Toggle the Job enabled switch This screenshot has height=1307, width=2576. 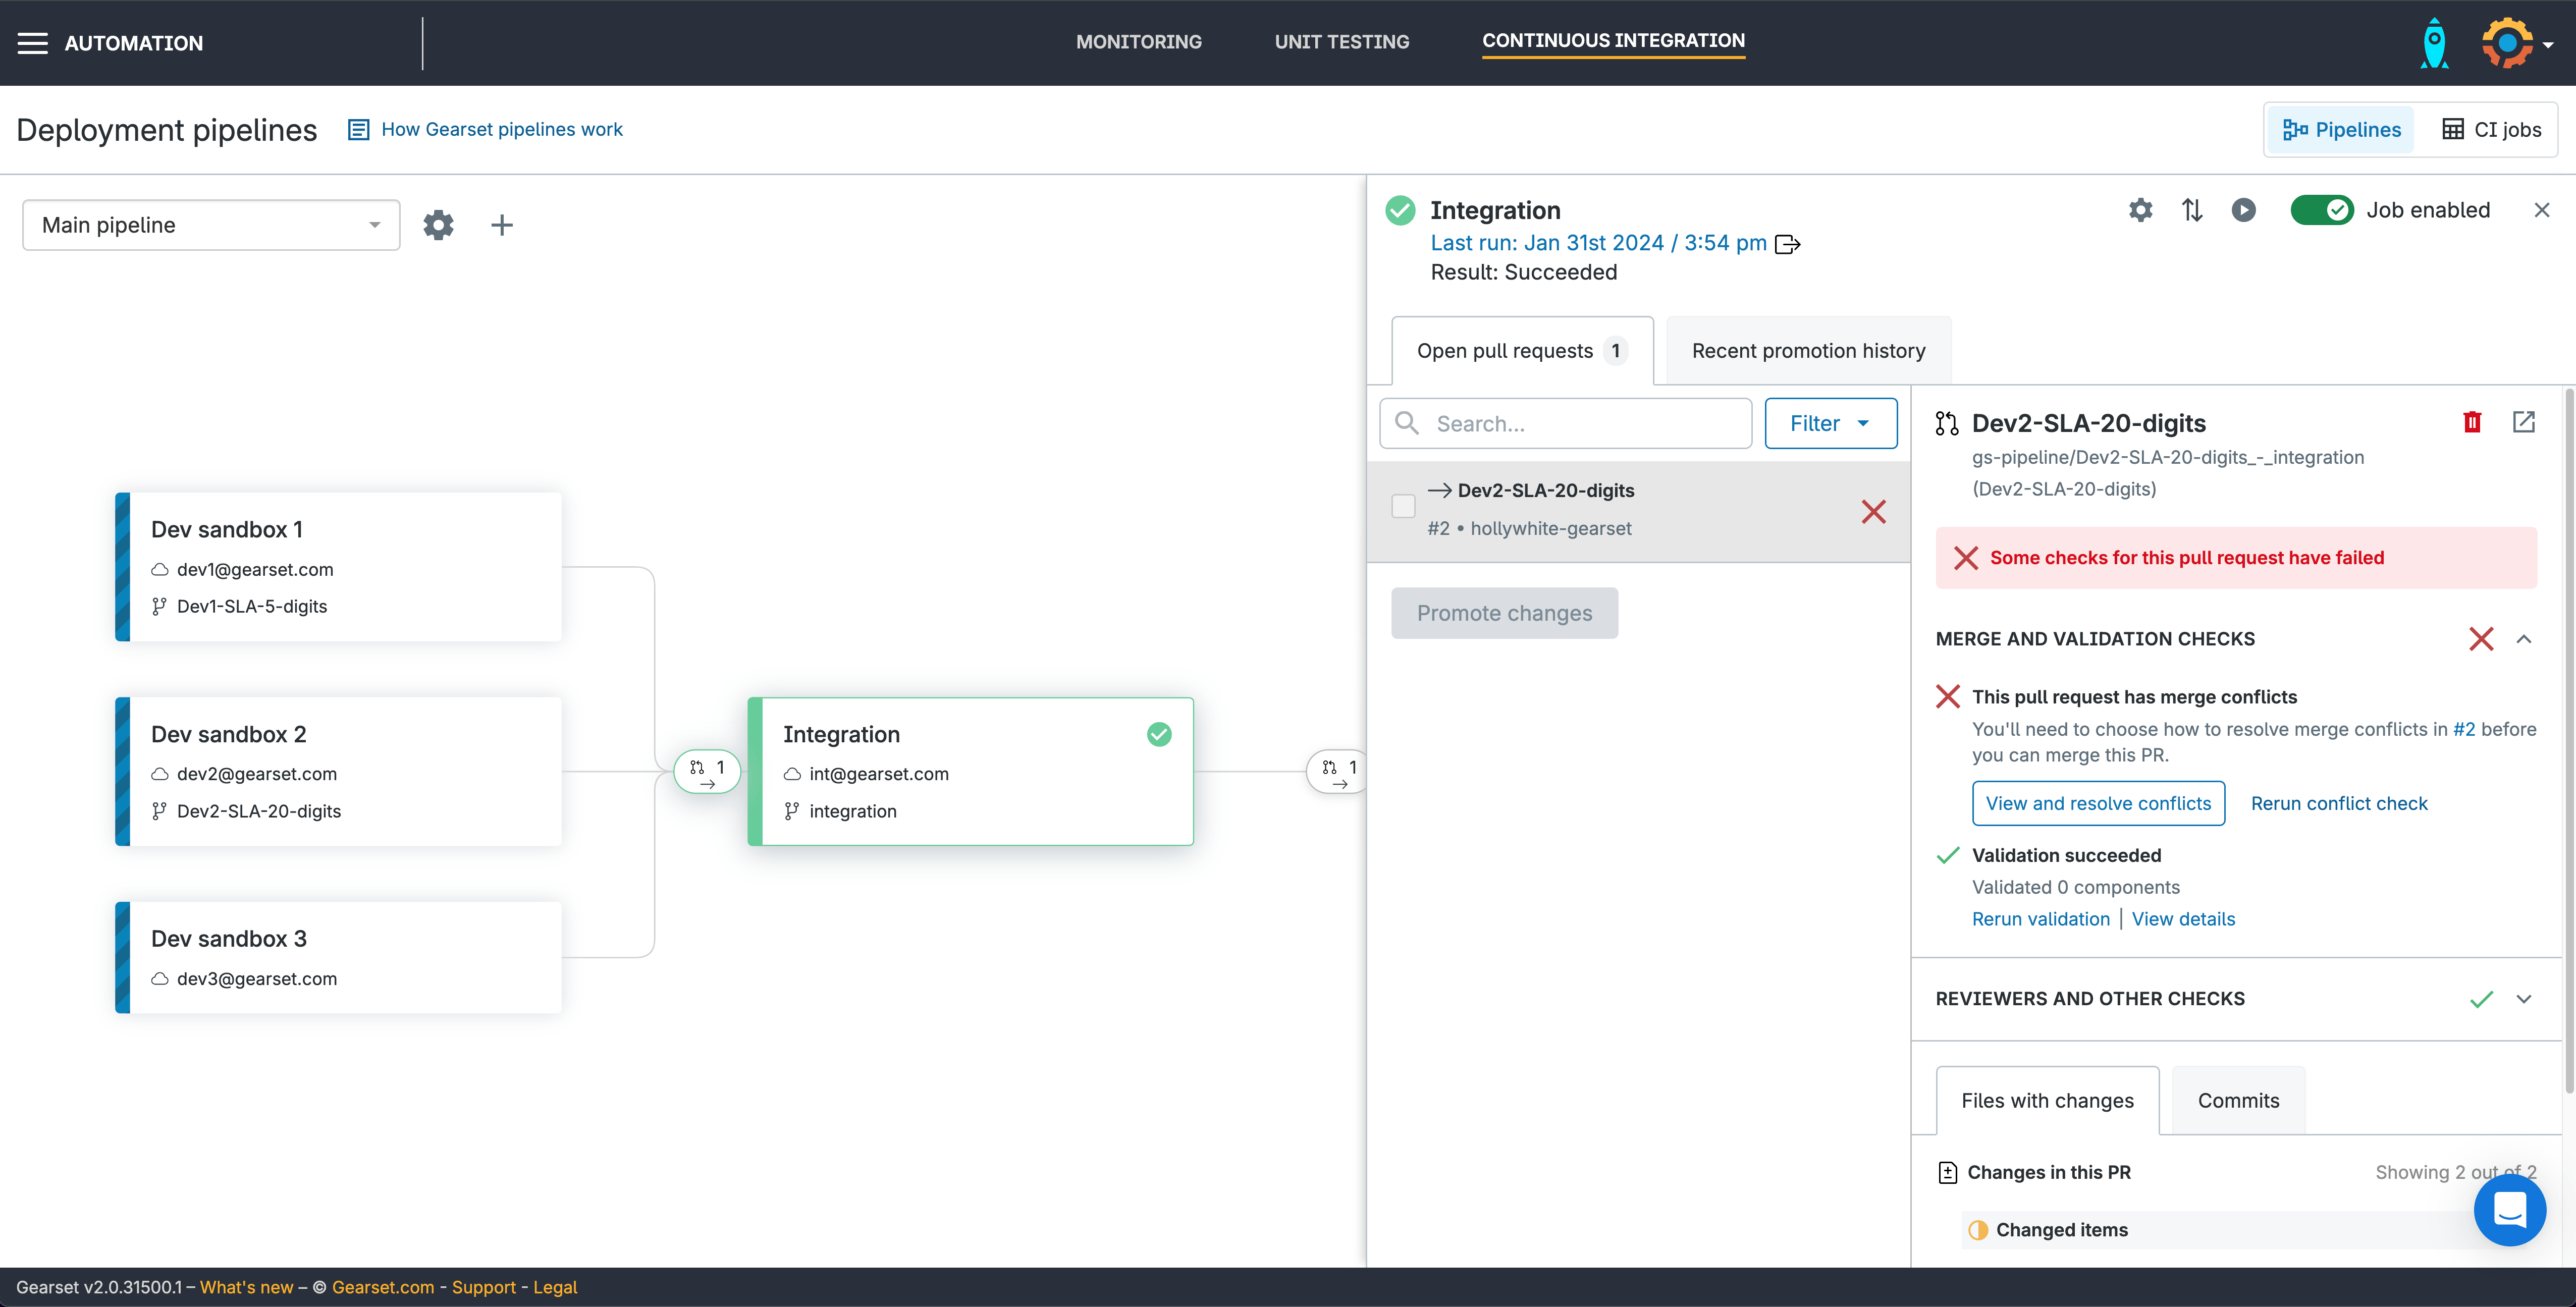tap(2322, 210)
